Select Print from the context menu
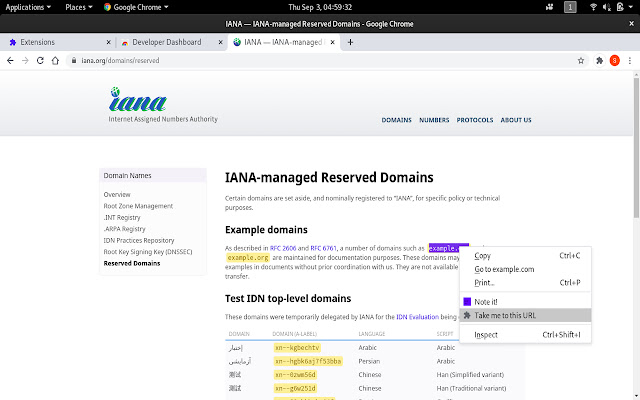 click(525, 282)
